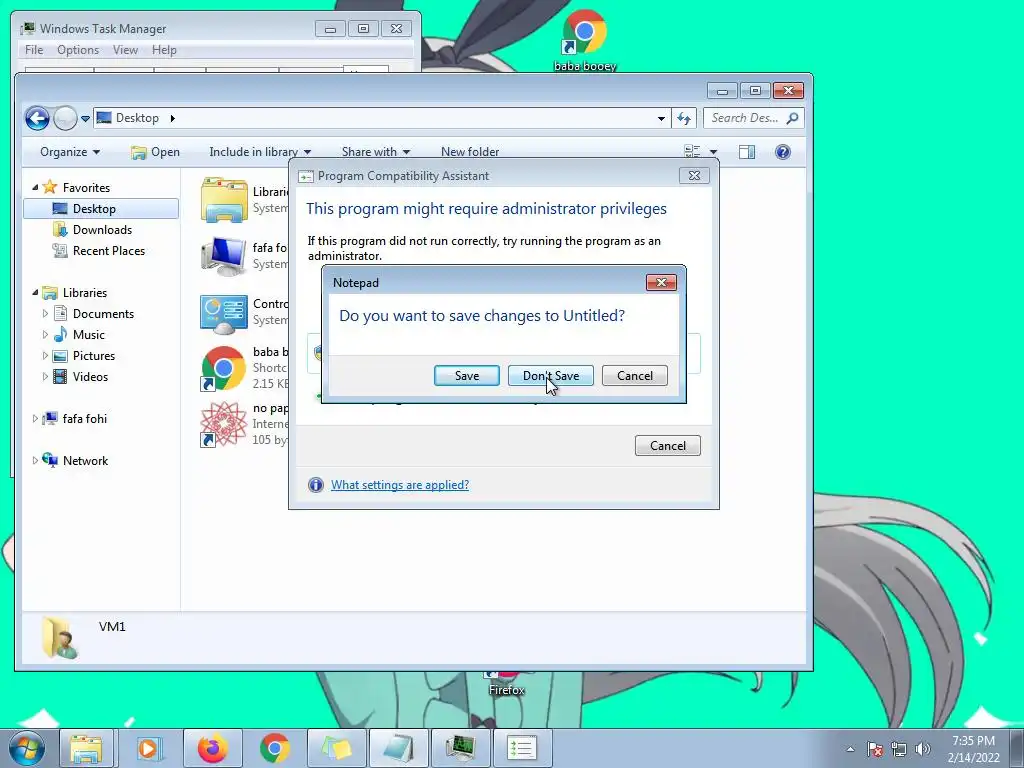The width and height of the screenshot is (1024, 768).
Task: Open Options menu in Task Manager
Action: pos(78,50)
